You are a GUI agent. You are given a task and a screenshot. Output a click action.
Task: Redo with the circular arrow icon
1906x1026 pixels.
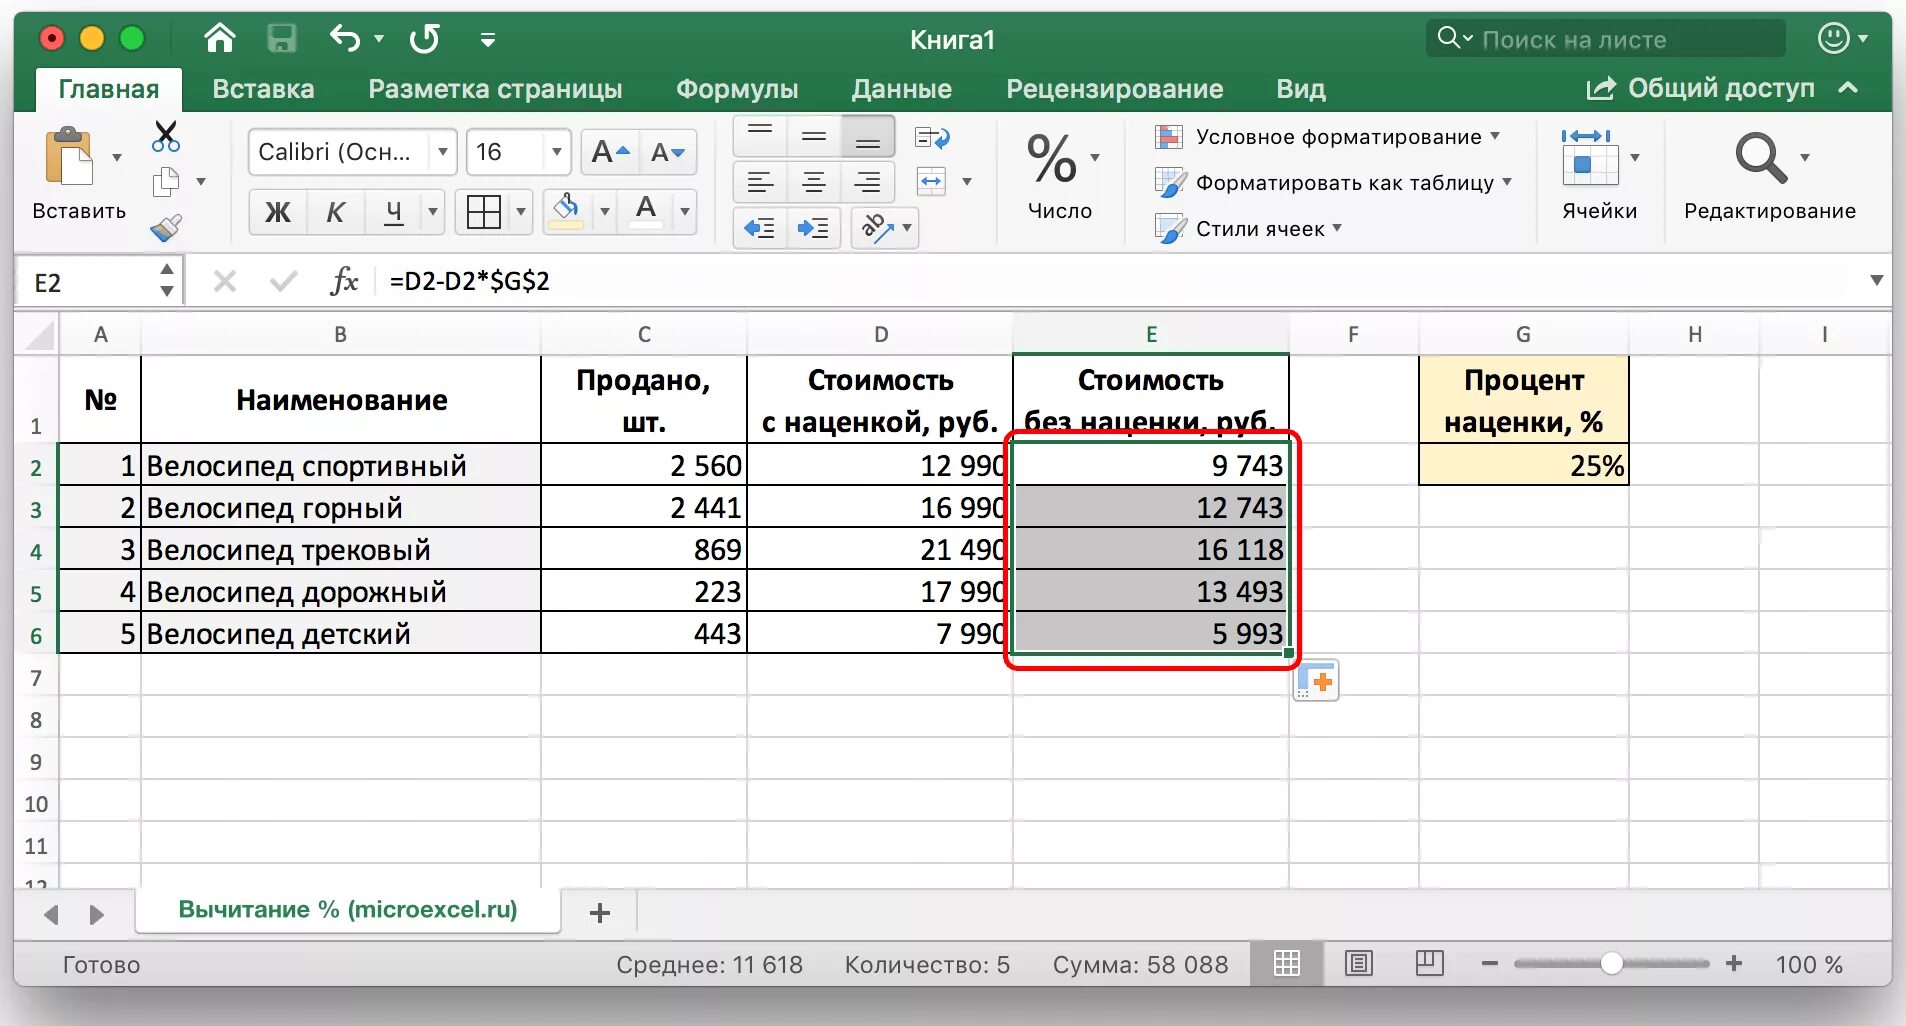pyautogui.click(x=425, y=39)
